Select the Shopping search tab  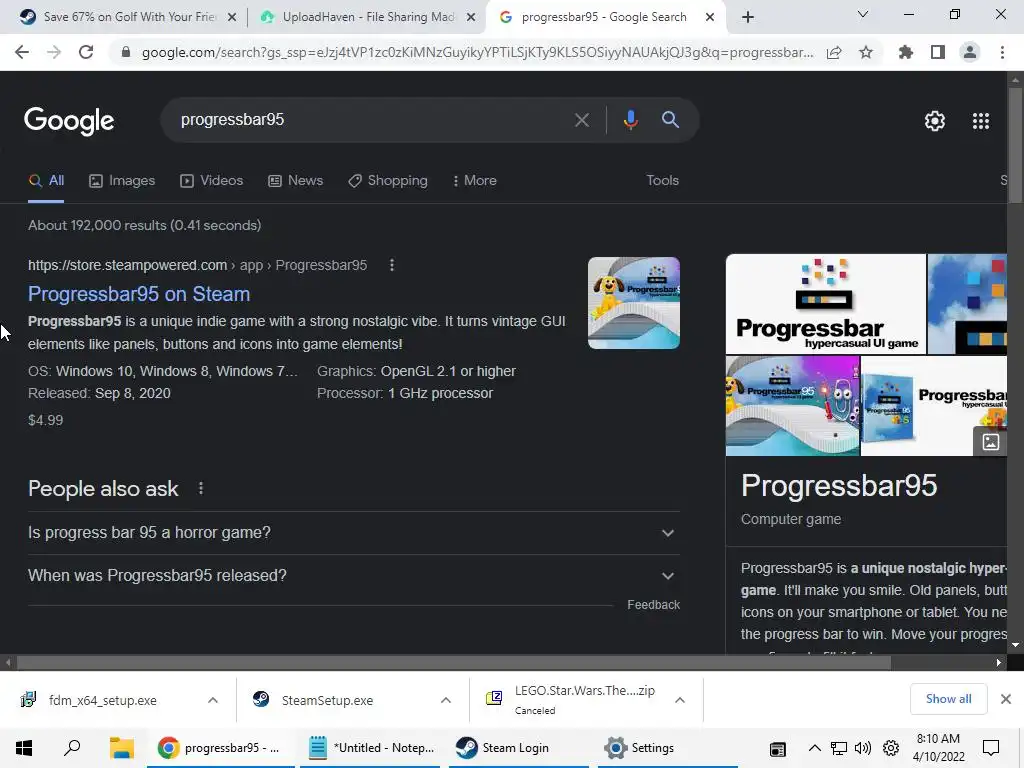pyautogui.click(x=388, y=181)
